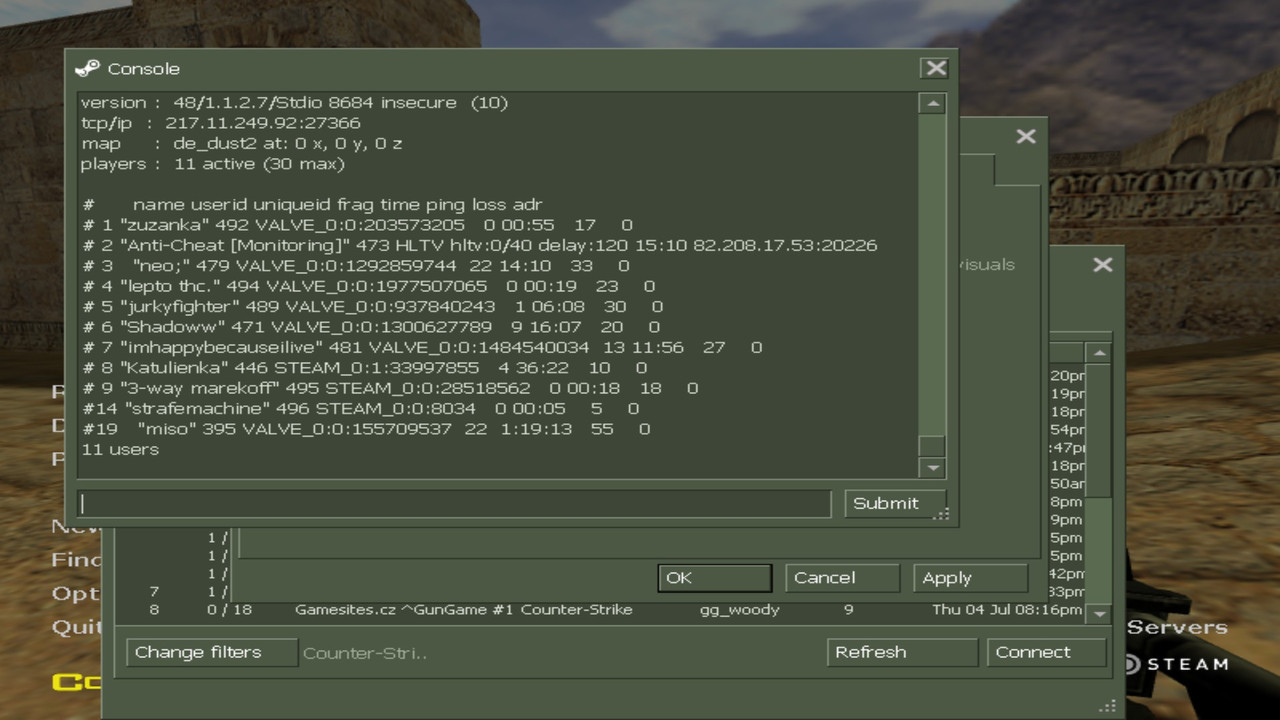Click the Thu 04 Jul 08:16pm cell
The width and height of the screenshot is (1280, 720).
click(1007, 609)
